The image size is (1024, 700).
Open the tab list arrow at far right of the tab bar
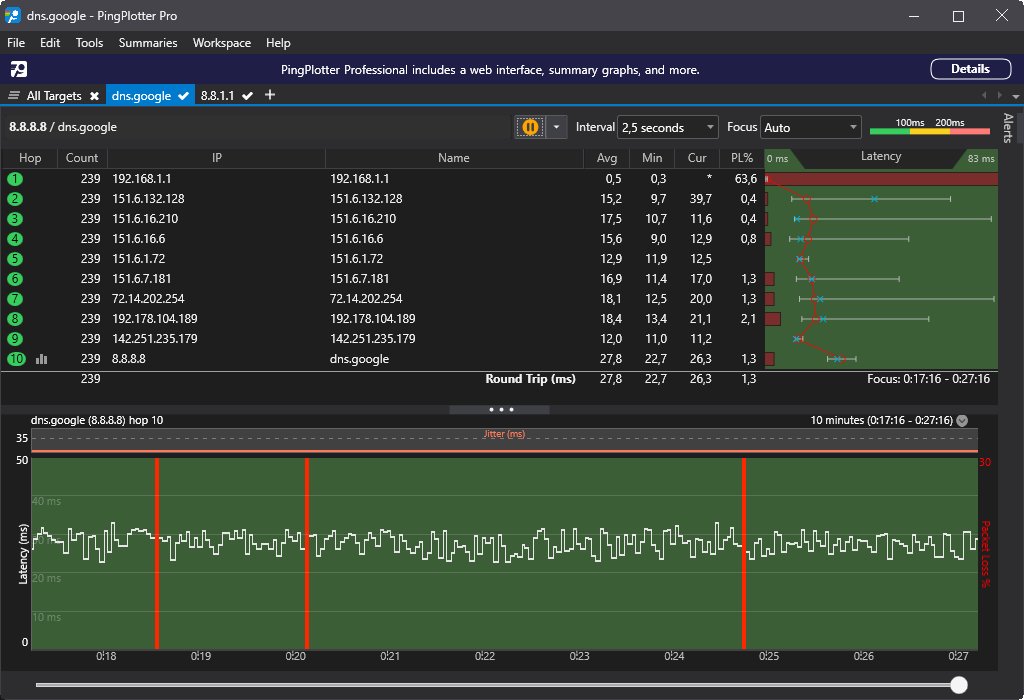click(1016, 96)
